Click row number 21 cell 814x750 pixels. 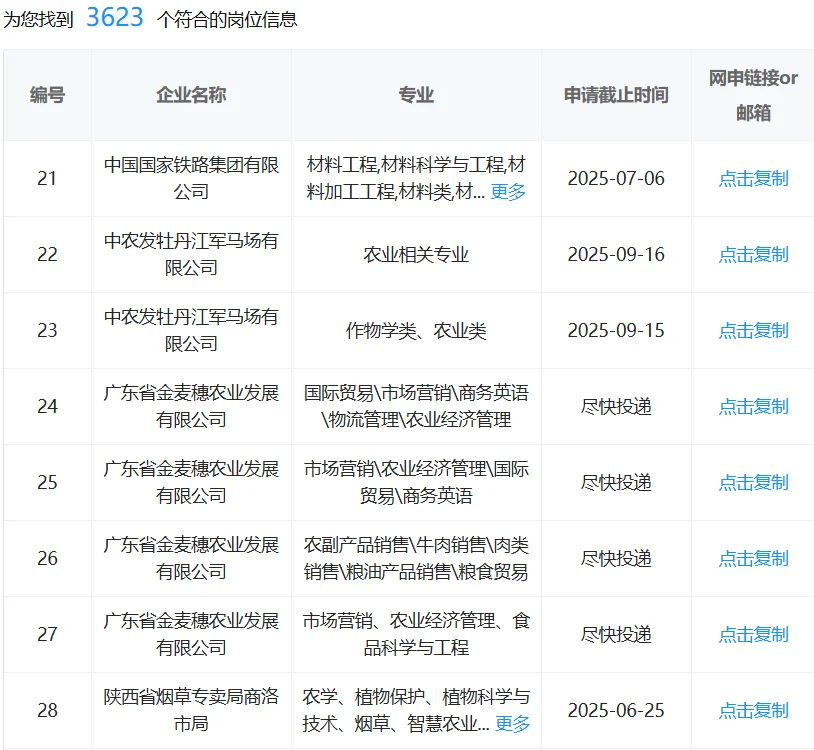pyautogui.click(x=47, y=179)
